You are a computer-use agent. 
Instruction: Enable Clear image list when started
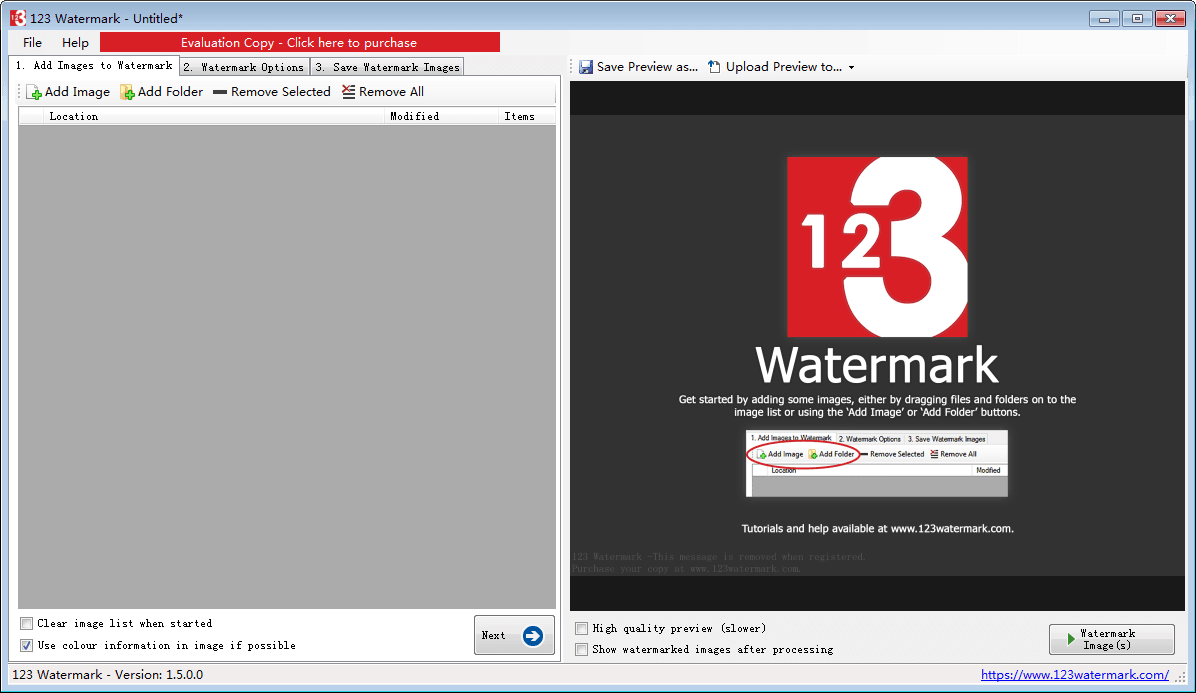pos(27,624)
